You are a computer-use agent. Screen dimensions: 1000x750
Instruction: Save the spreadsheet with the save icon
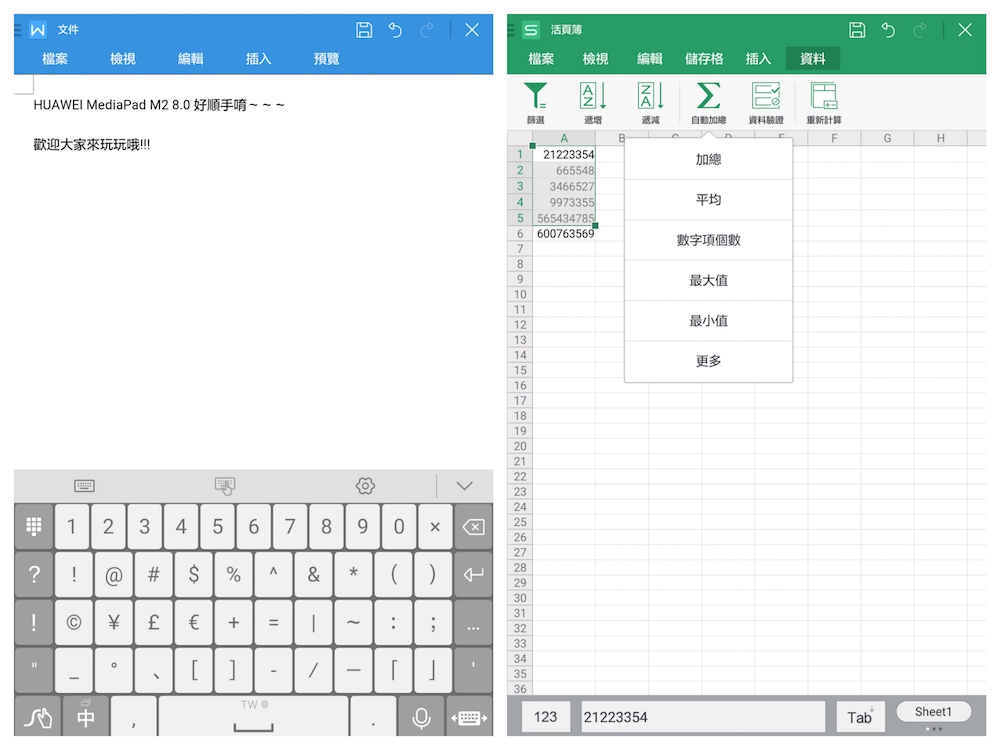[857, 30]
